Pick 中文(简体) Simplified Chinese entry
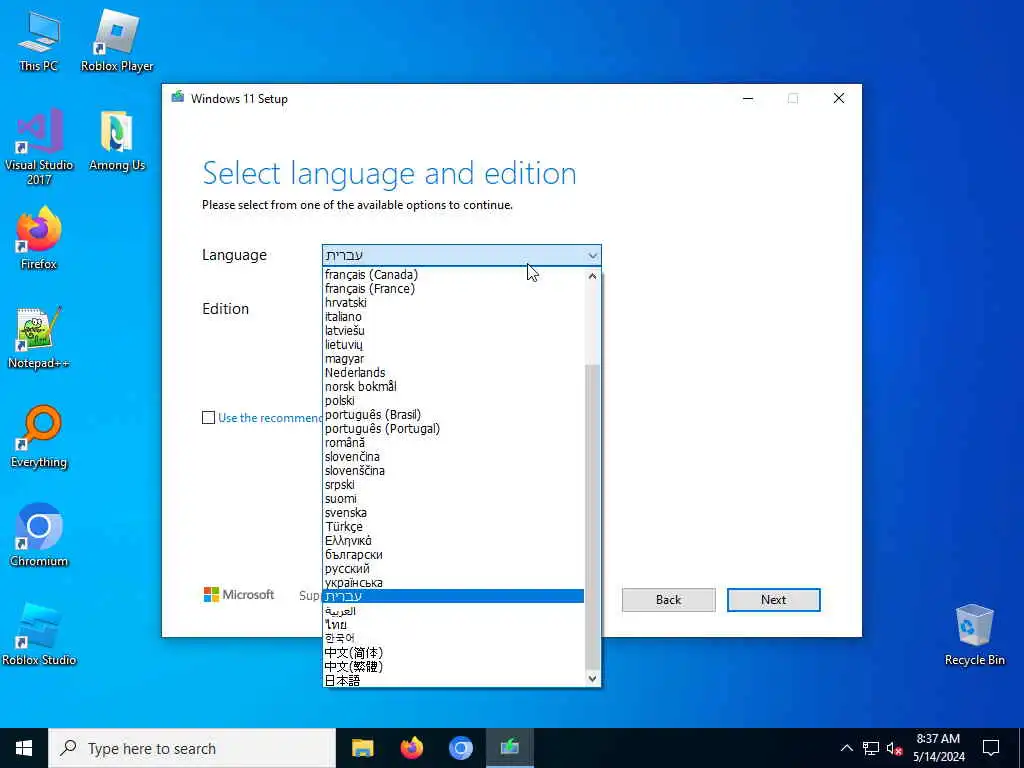Image resolution: width=1024 pixels, height=768 pixels. [x=453, y=652]
